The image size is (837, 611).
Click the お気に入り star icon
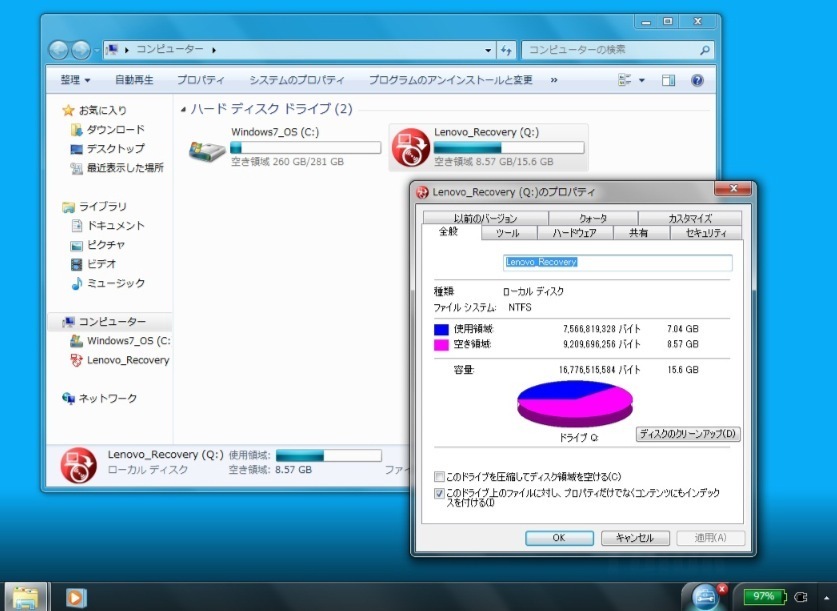coord(68,110)
